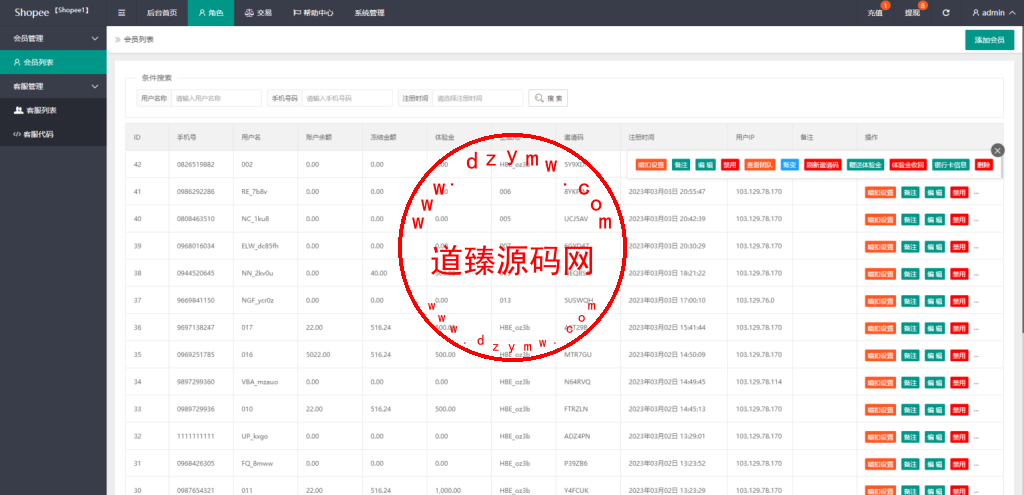Expand more actions for user VBA_mzauo

976,383
